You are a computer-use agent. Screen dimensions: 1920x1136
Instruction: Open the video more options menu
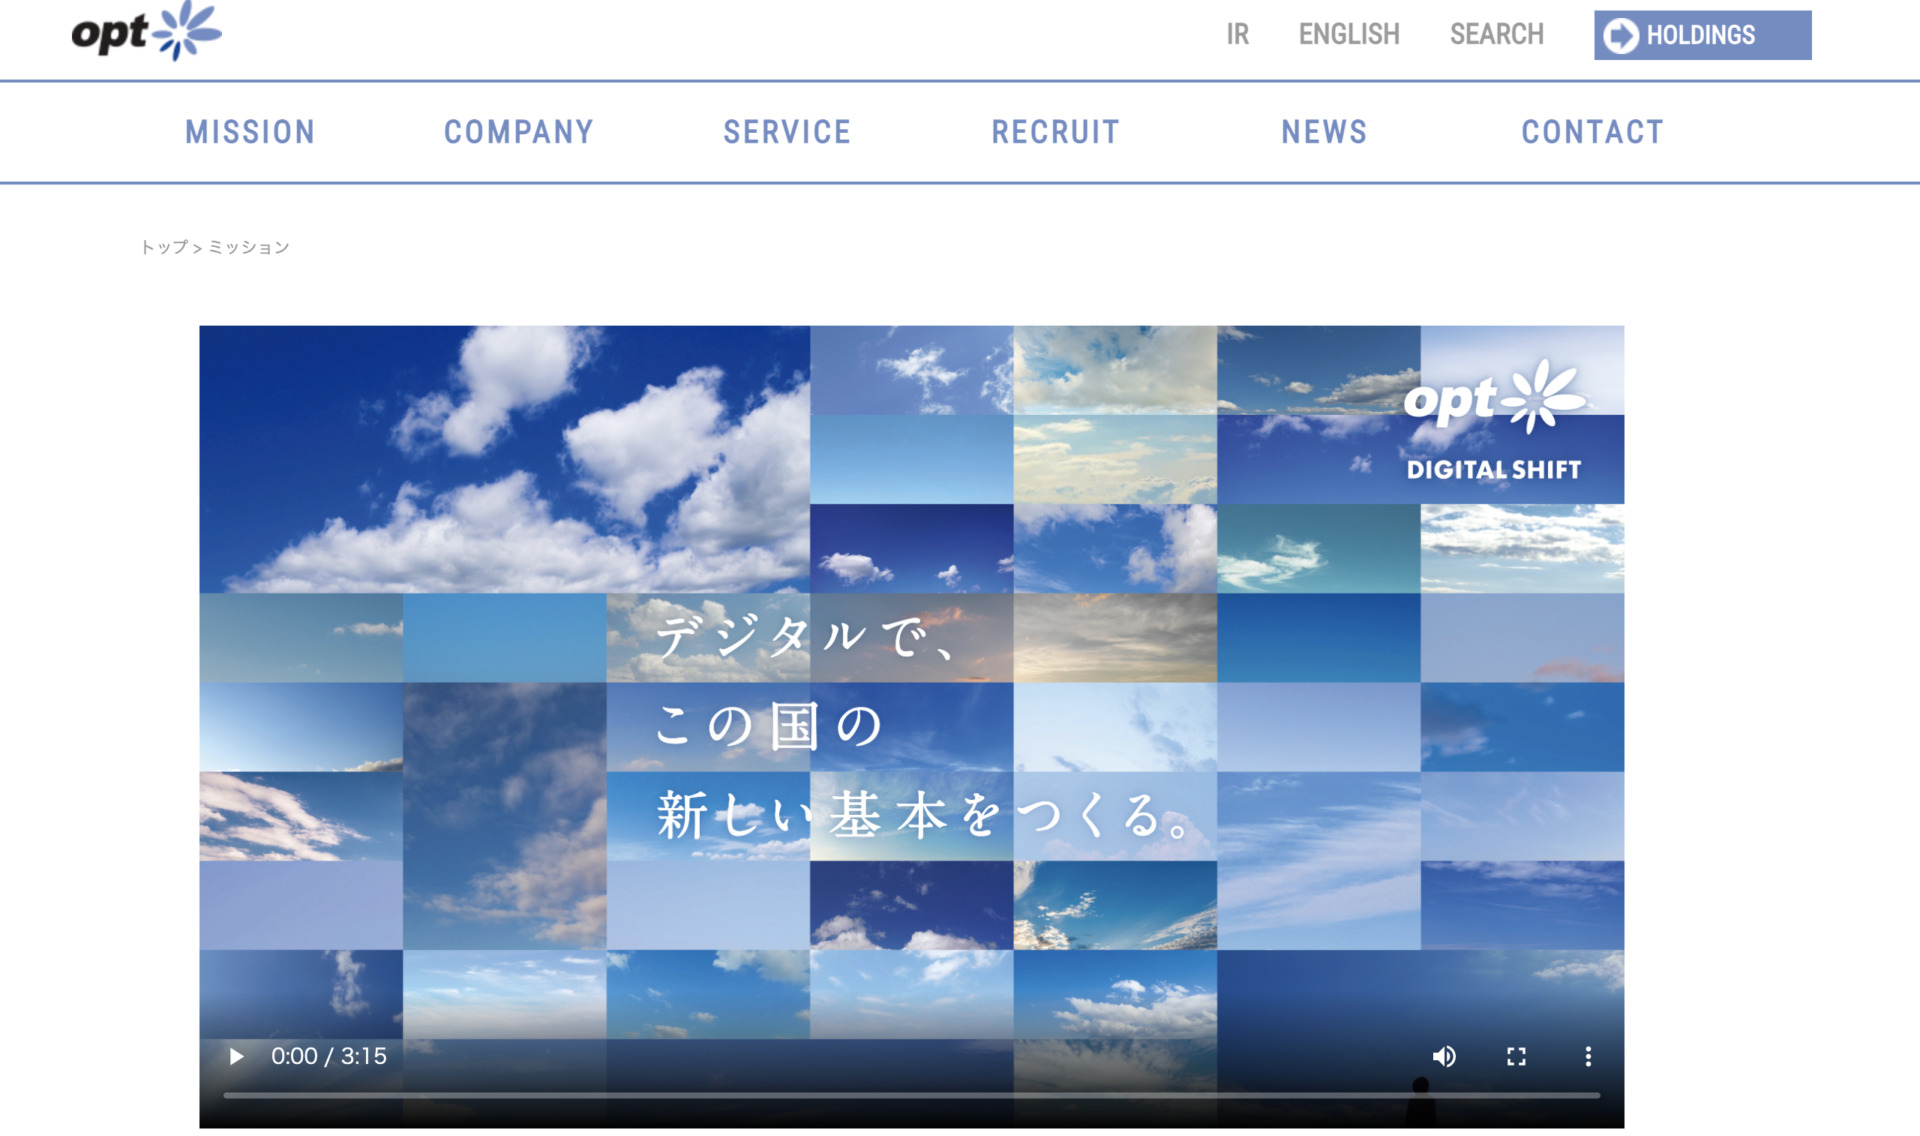click(x=1588, y=1056)
